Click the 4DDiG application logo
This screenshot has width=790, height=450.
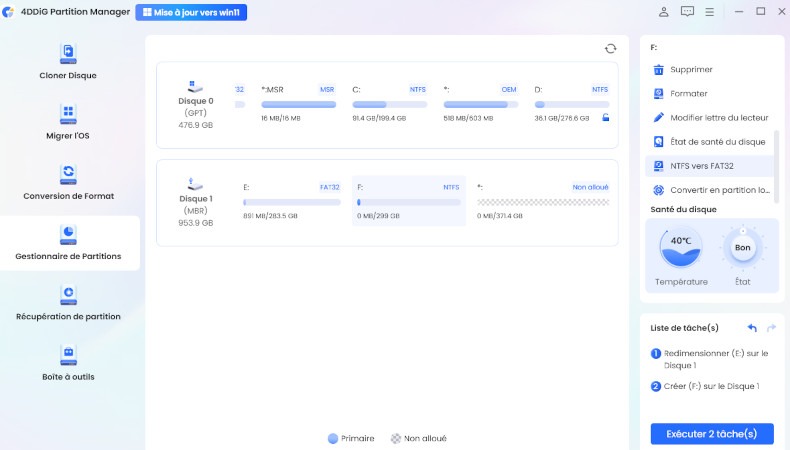[8, 12]
